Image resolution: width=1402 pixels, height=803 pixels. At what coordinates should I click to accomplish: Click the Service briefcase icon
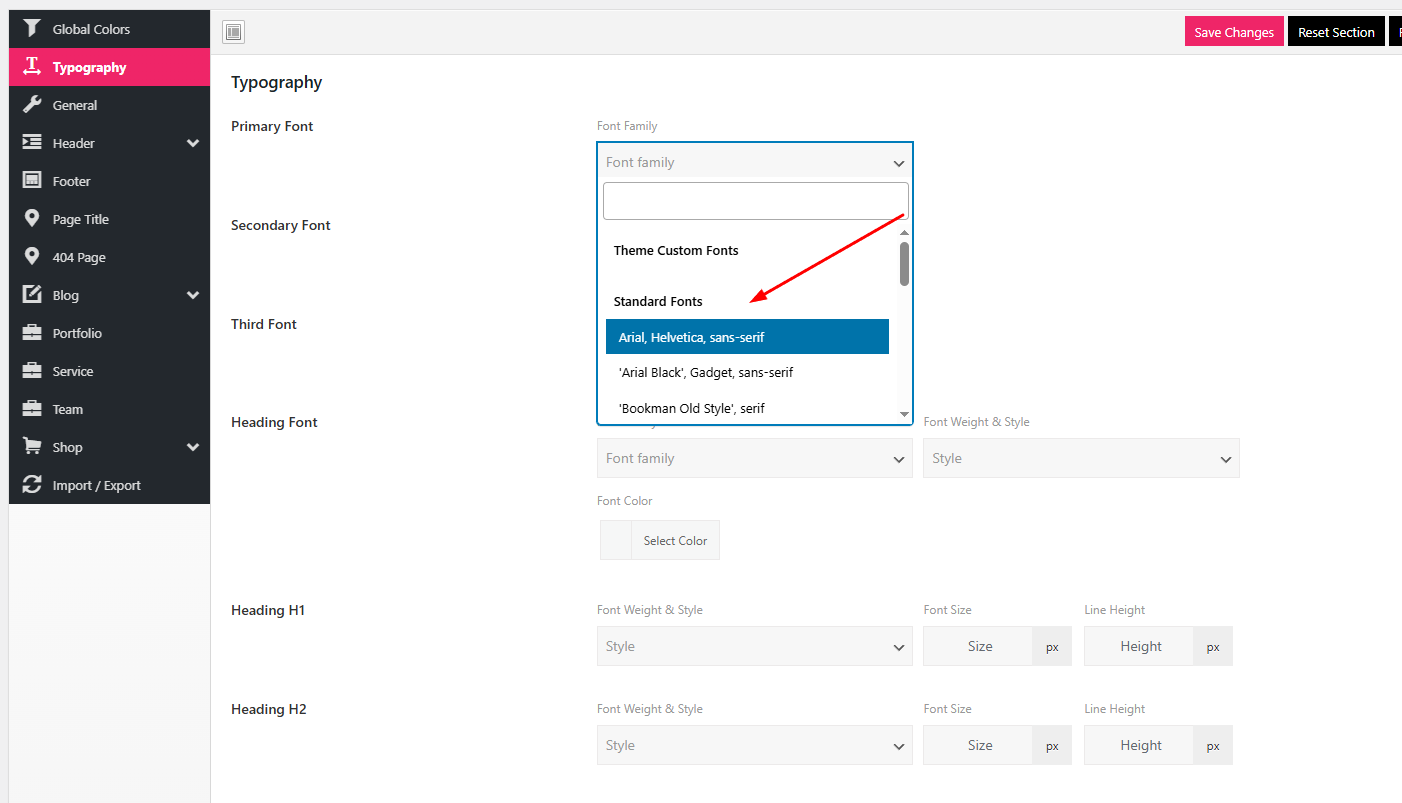[32, 371]
